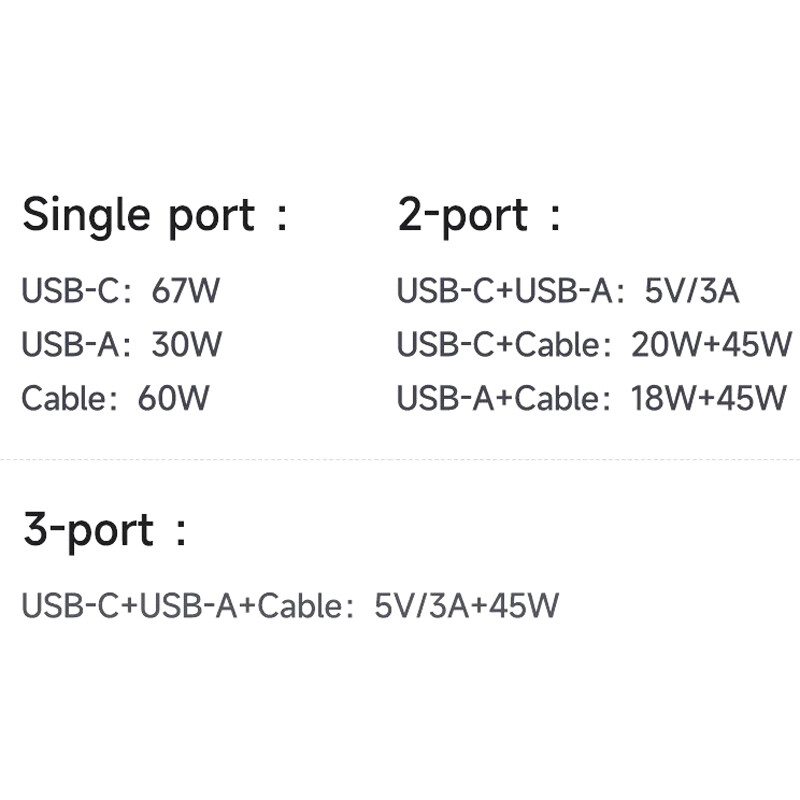Select USB-C+USB-A+Cable: 5V/3A+45W line
800x800 pixels.
(x=290, y=606)
